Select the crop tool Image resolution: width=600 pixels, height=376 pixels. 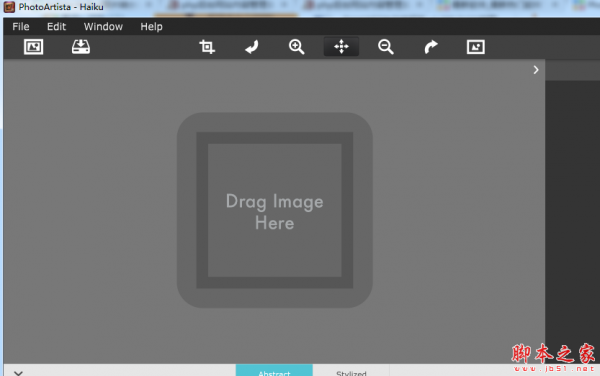pos(207,47)
